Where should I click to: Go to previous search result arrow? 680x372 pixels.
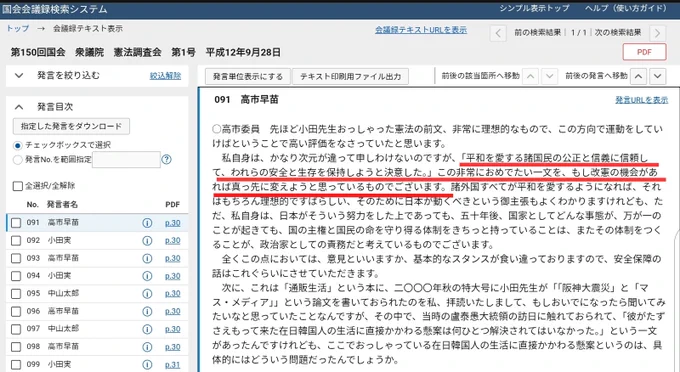click(x=498, y=33)
